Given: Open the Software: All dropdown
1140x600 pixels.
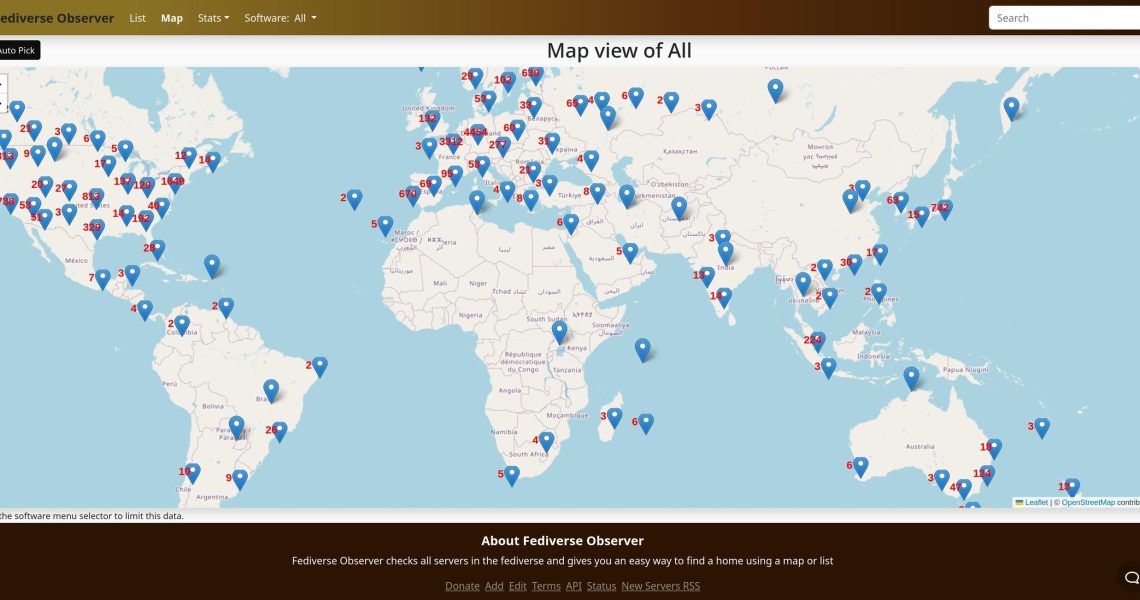Looking at the screenshot, I should click(x=280, y=18).
